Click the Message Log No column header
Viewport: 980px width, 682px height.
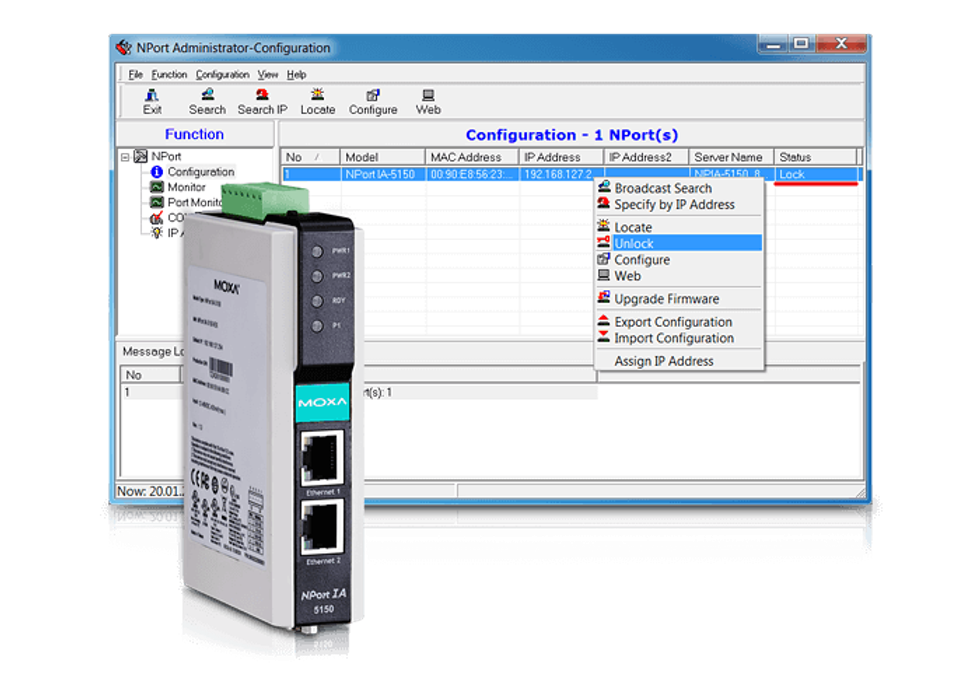click(150, 374)
